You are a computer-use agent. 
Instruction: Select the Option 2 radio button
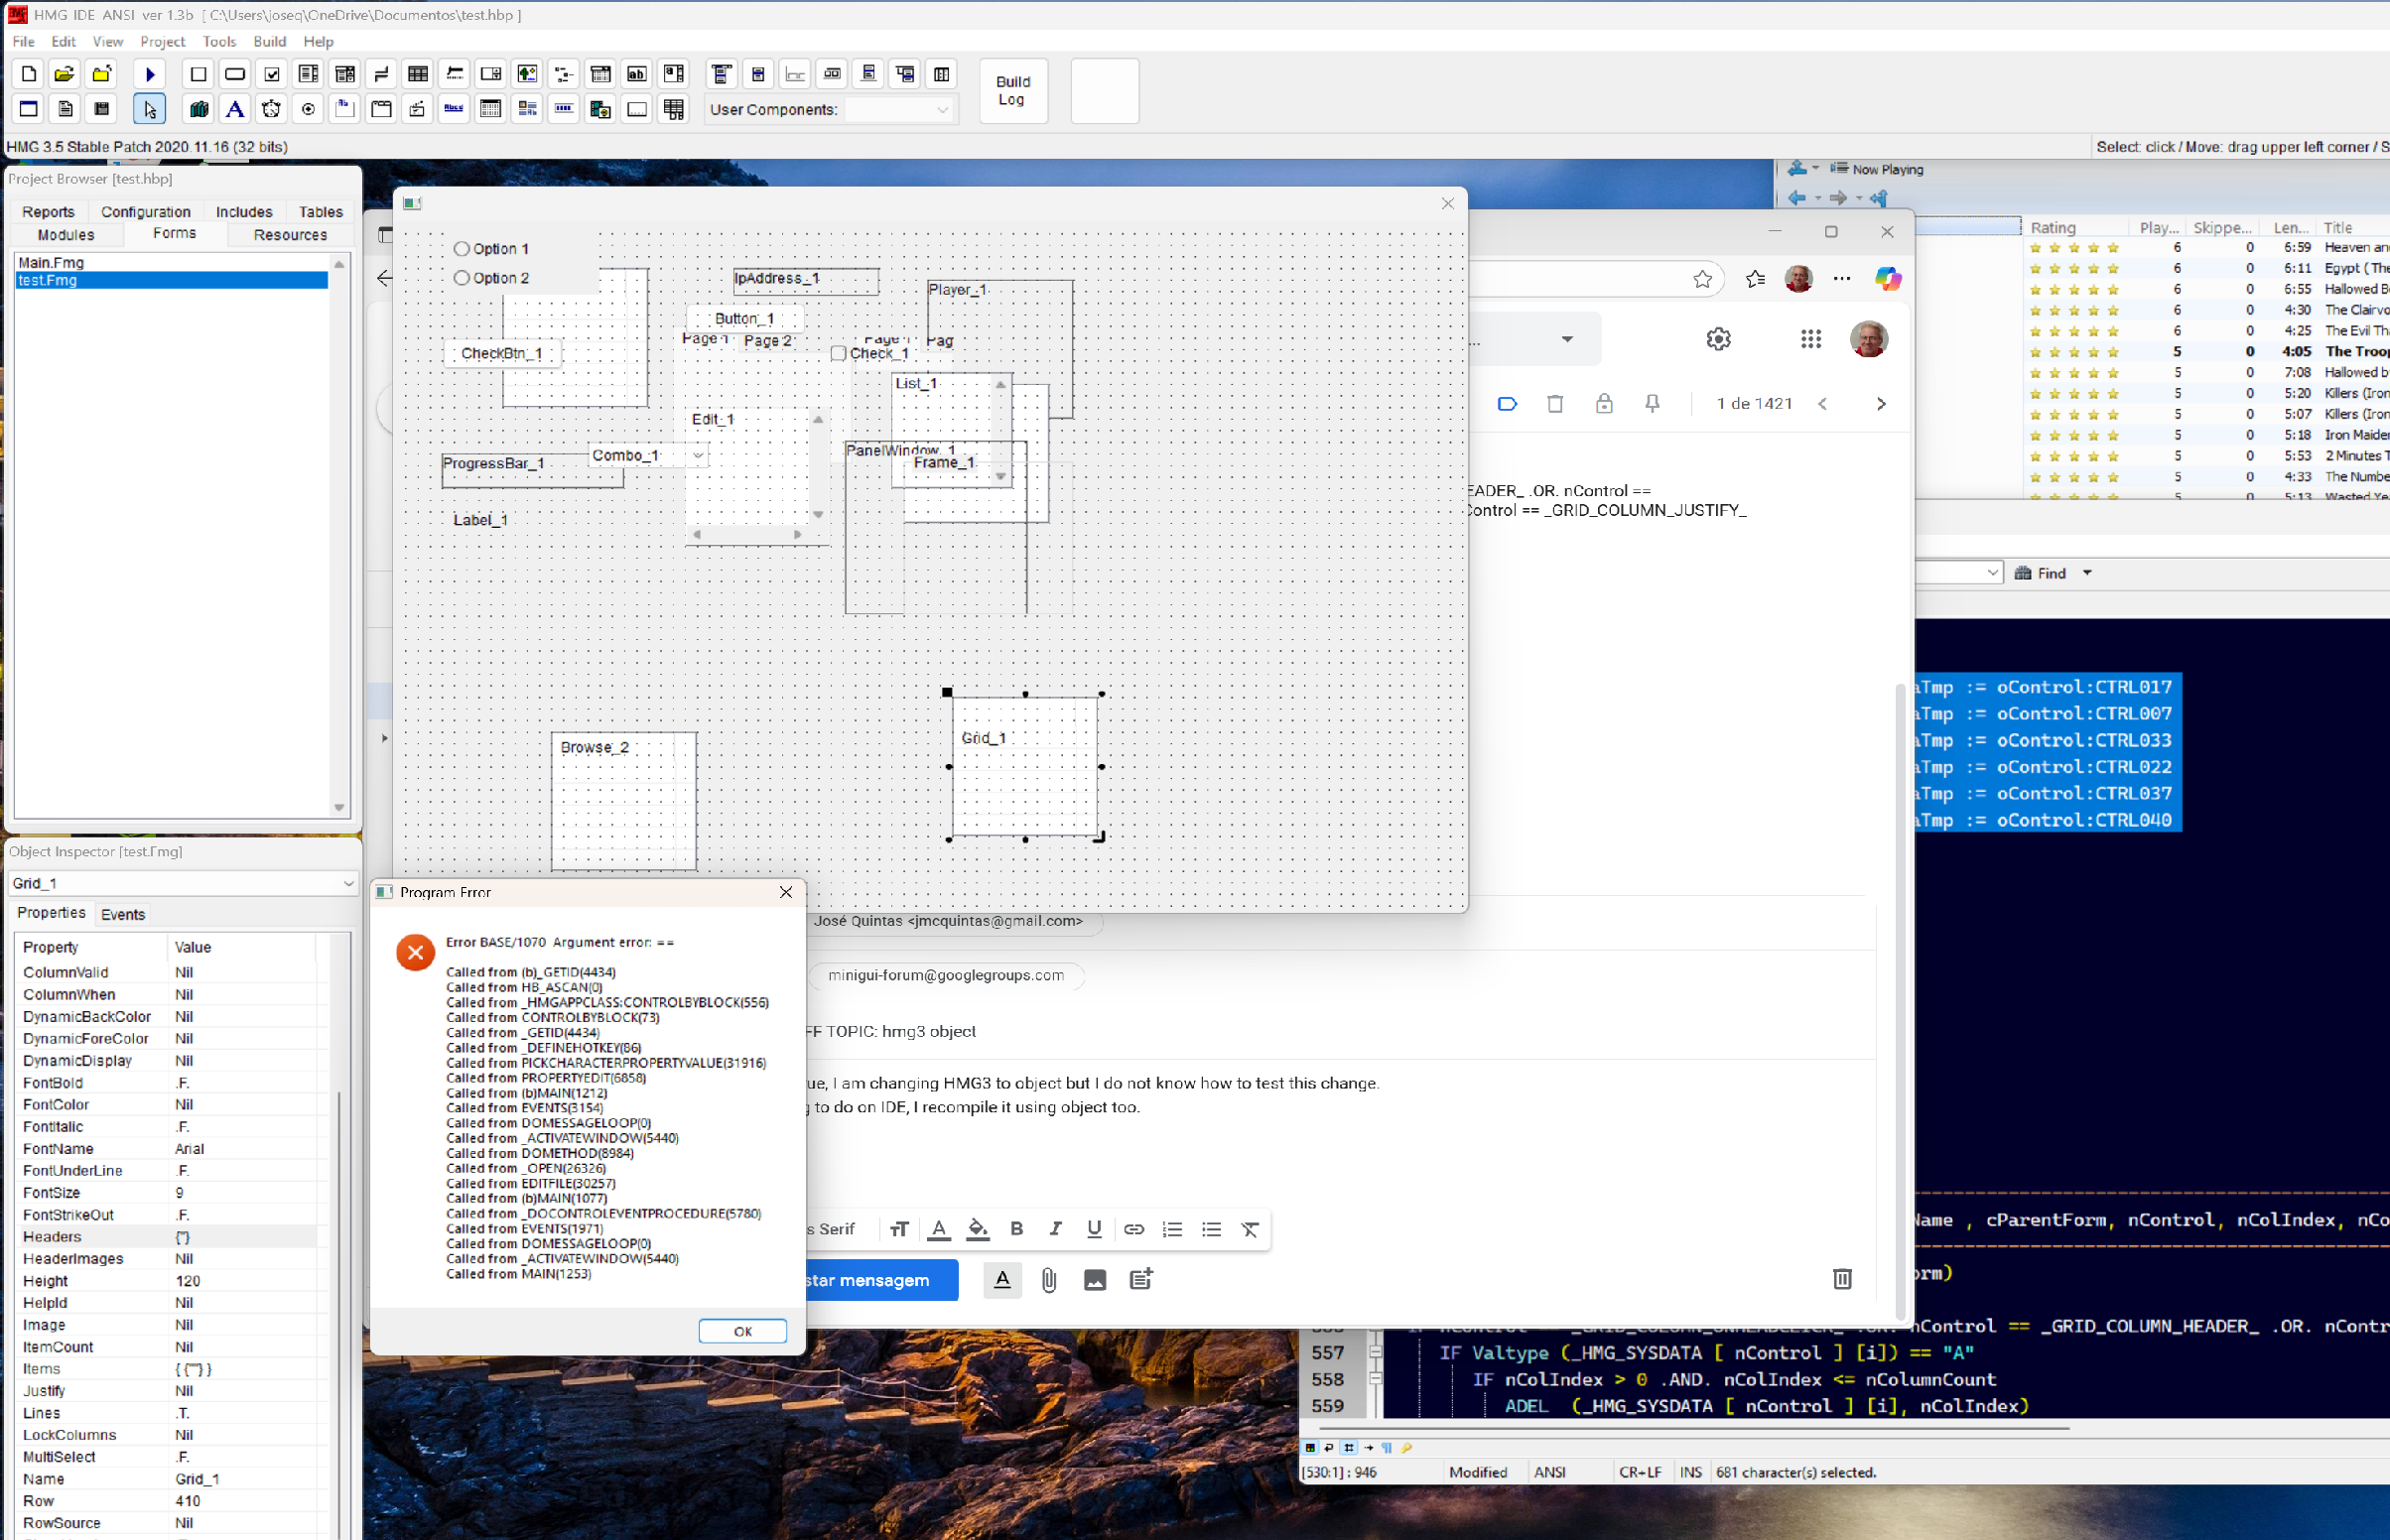(462, 278)
